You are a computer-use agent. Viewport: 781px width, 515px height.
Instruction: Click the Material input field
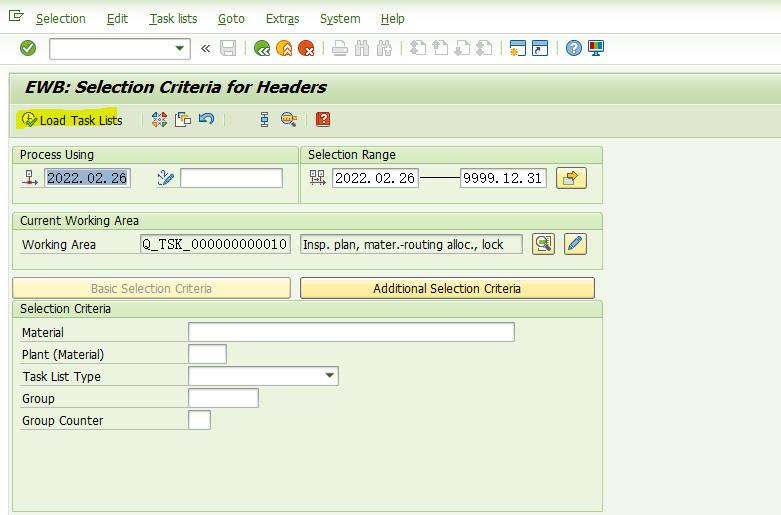point(351,332)
